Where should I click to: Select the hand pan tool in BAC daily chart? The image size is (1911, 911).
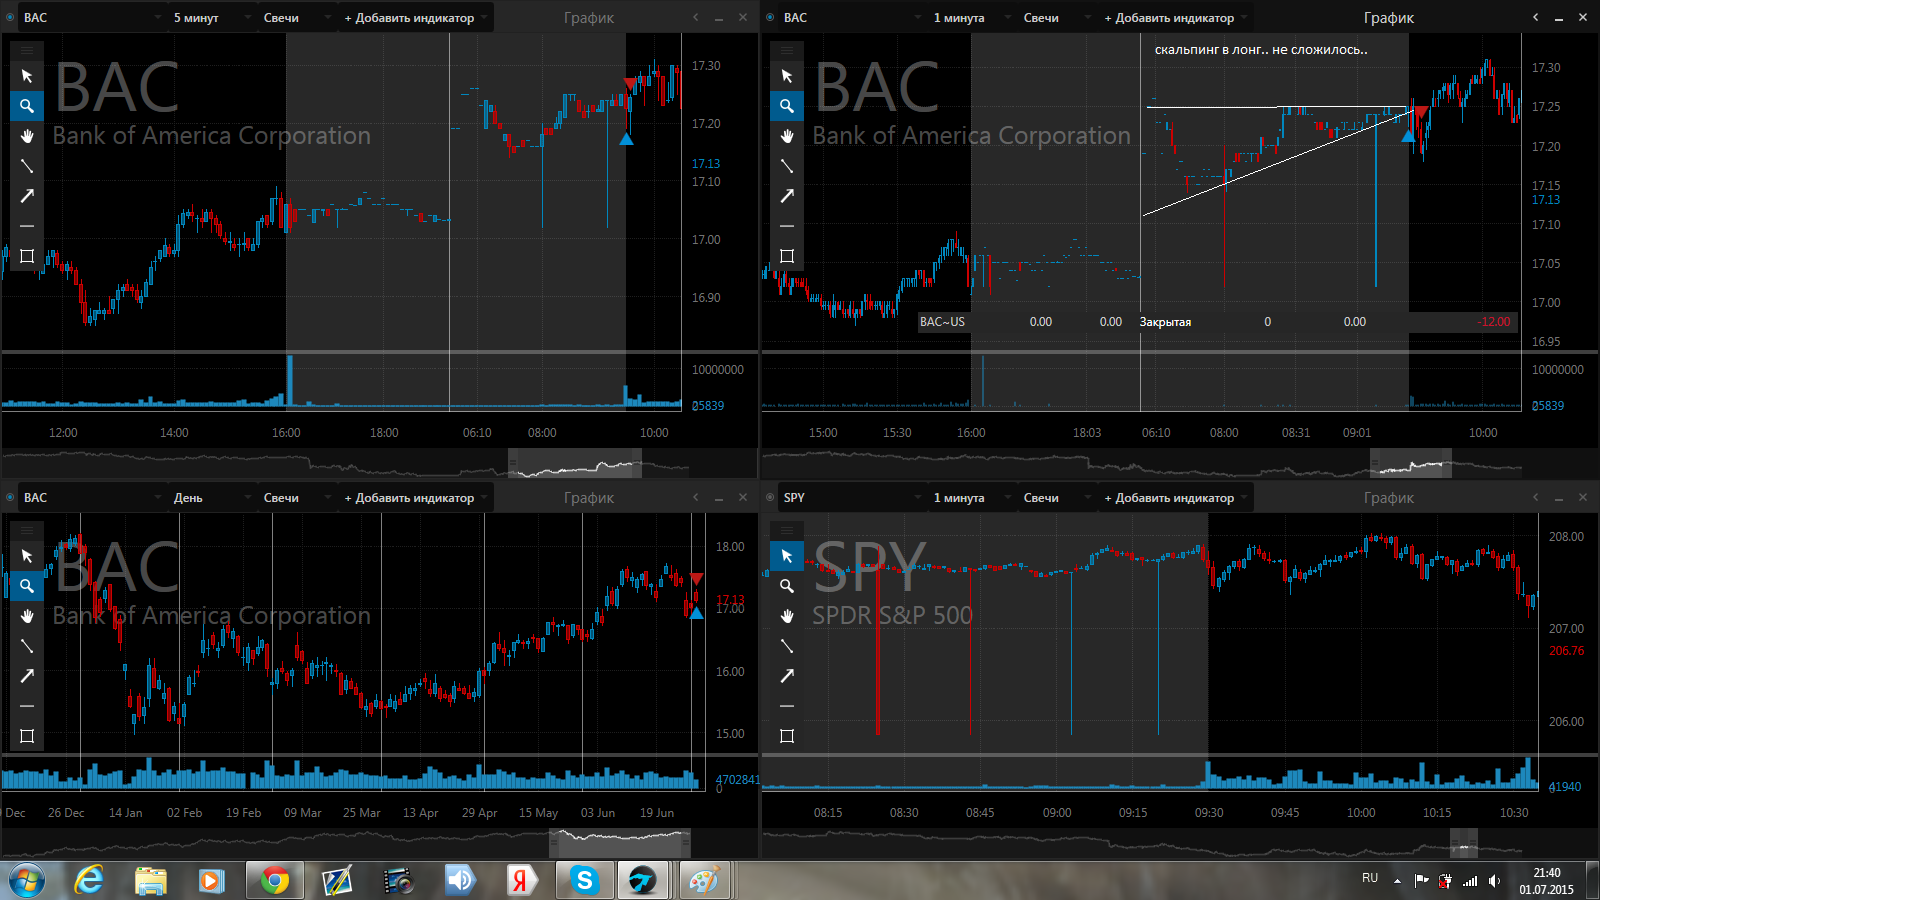click(27, 616)
